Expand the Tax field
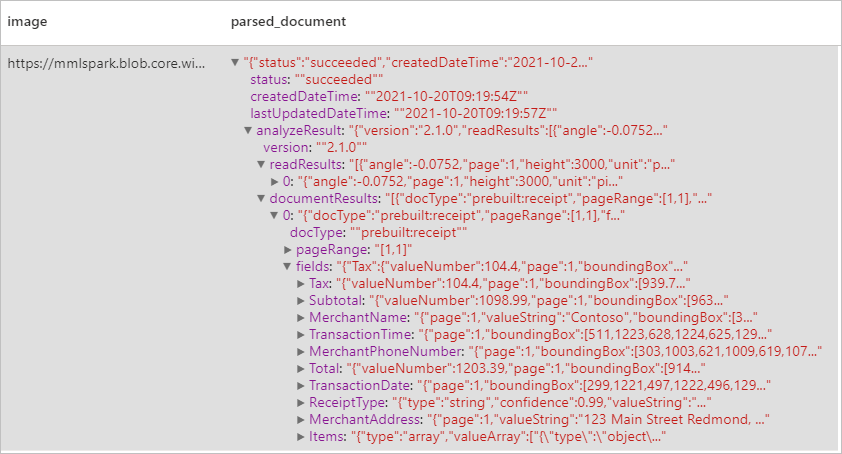This screenshot has height=454, width=842. click(301, 284)
